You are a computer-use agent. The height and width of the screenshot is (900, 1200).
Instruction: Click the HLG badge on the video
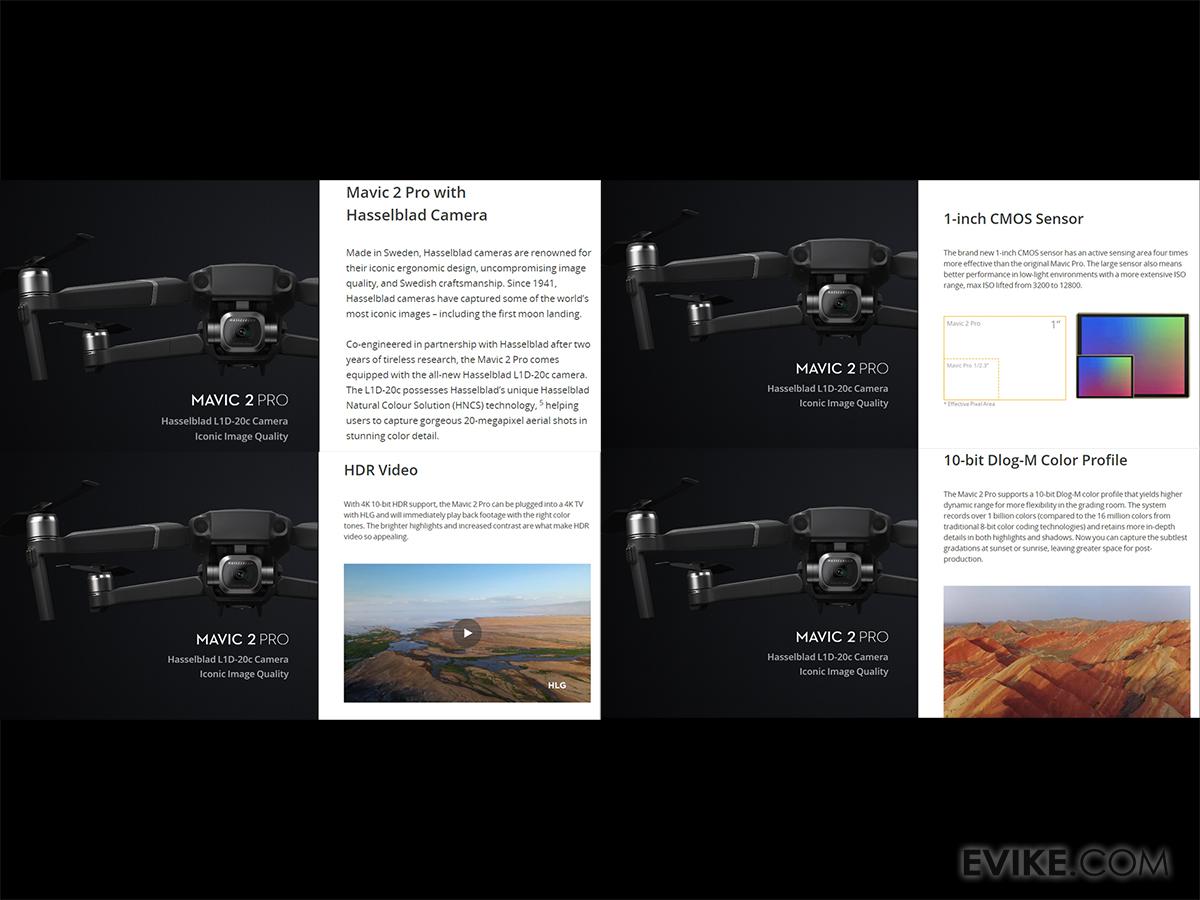(557, 686)
